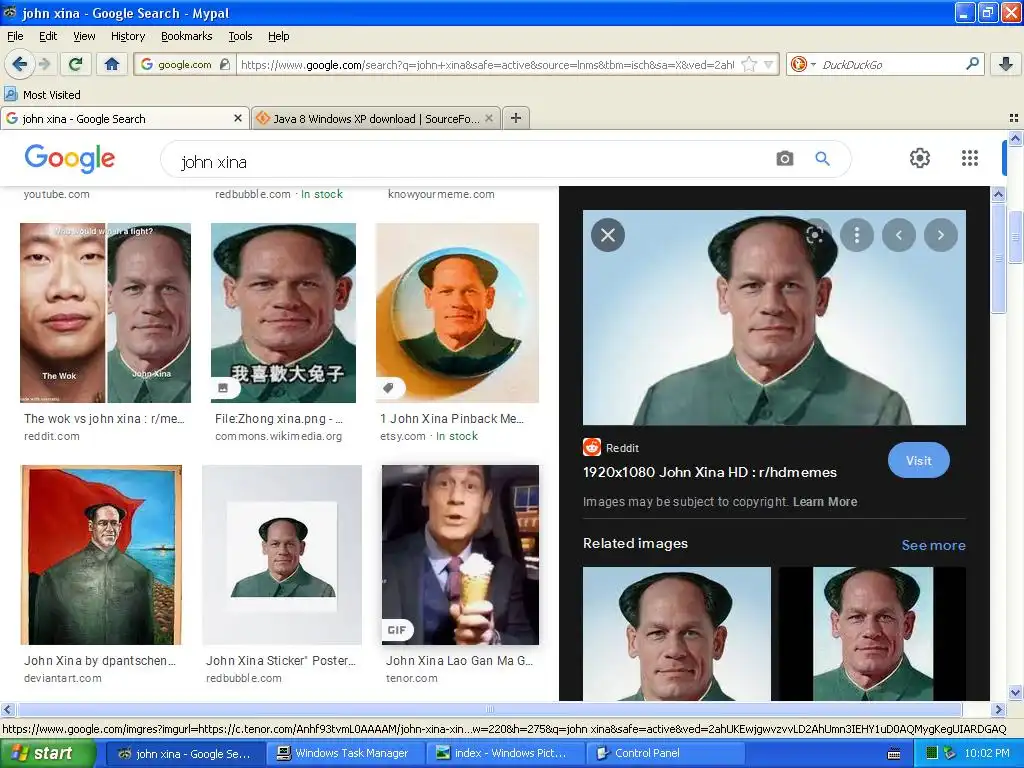The width and height of the screenshot is (1024, 768).
Task: Open the John Xina by dpantschen painting thumbnail
Action: tap(101, 554)
